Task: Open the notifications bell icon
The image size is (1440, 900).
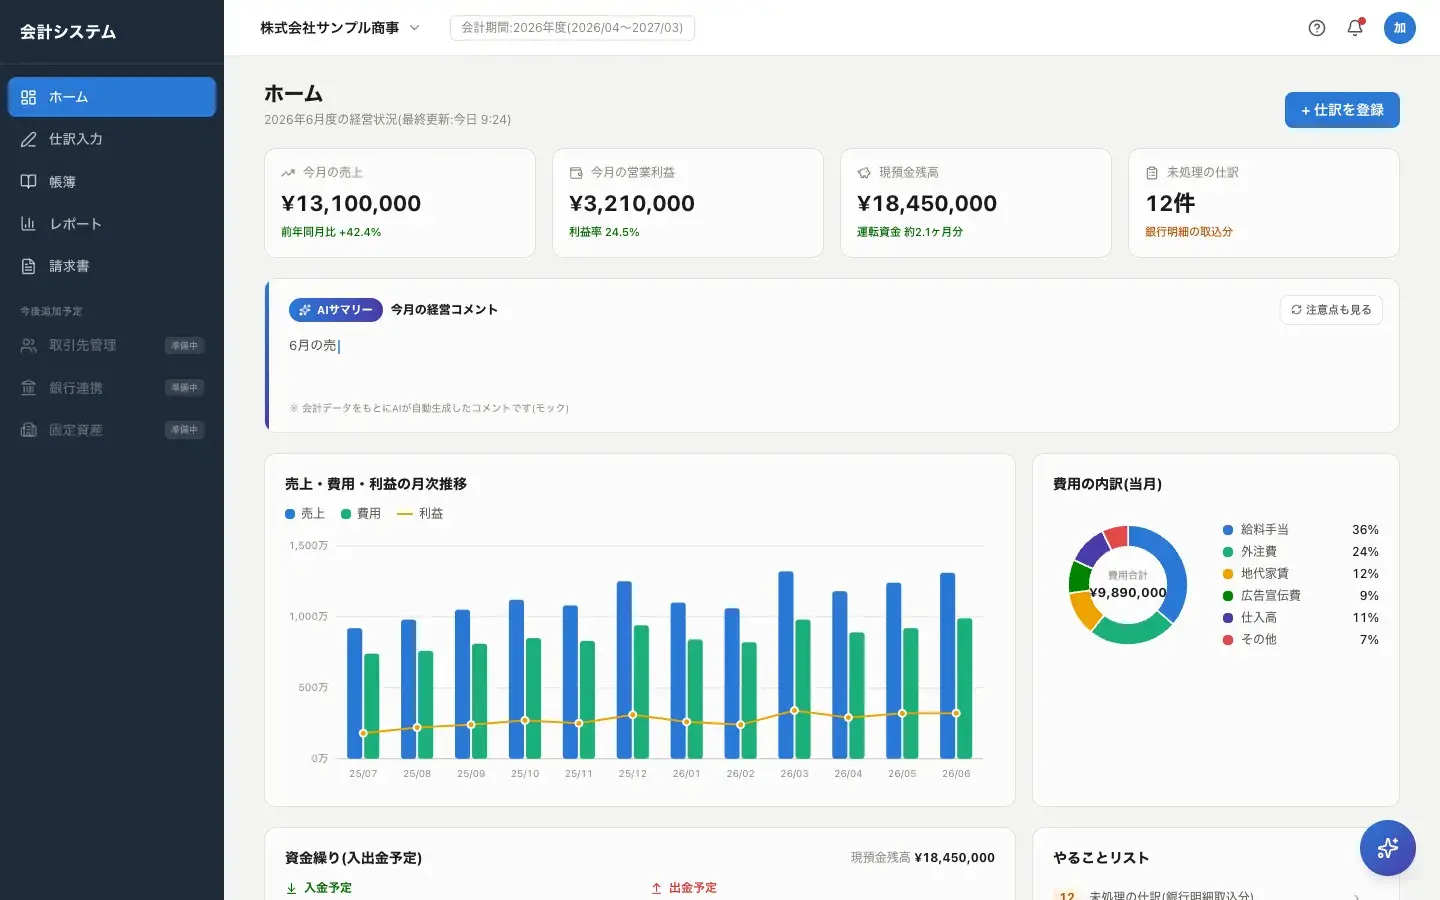Action: [x=1355, y=28]
